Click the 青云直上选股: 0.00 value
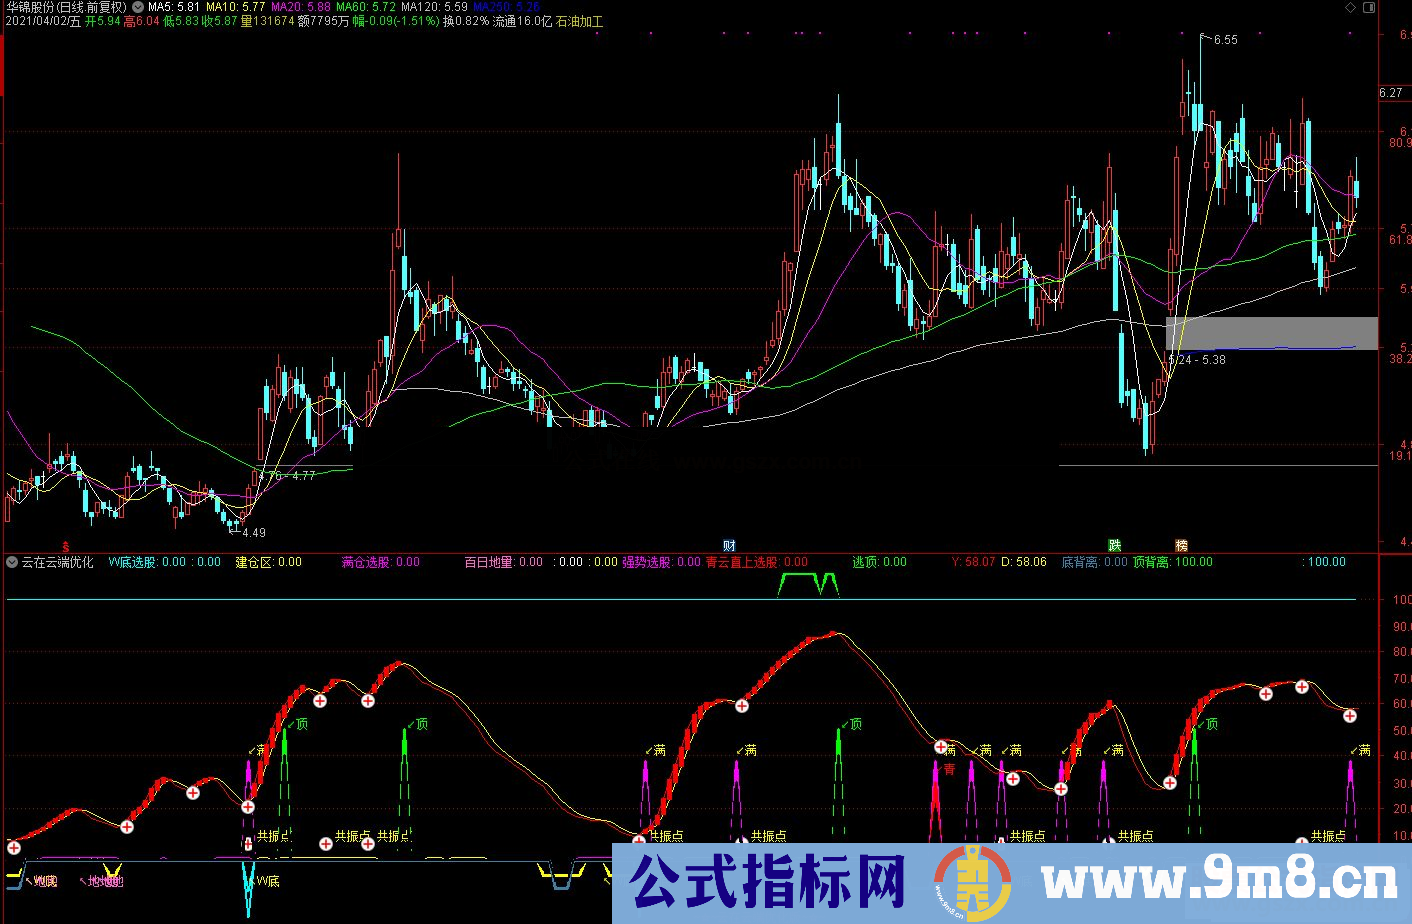This screenshot has width=1412, height=924. click(x=757, y=562)
